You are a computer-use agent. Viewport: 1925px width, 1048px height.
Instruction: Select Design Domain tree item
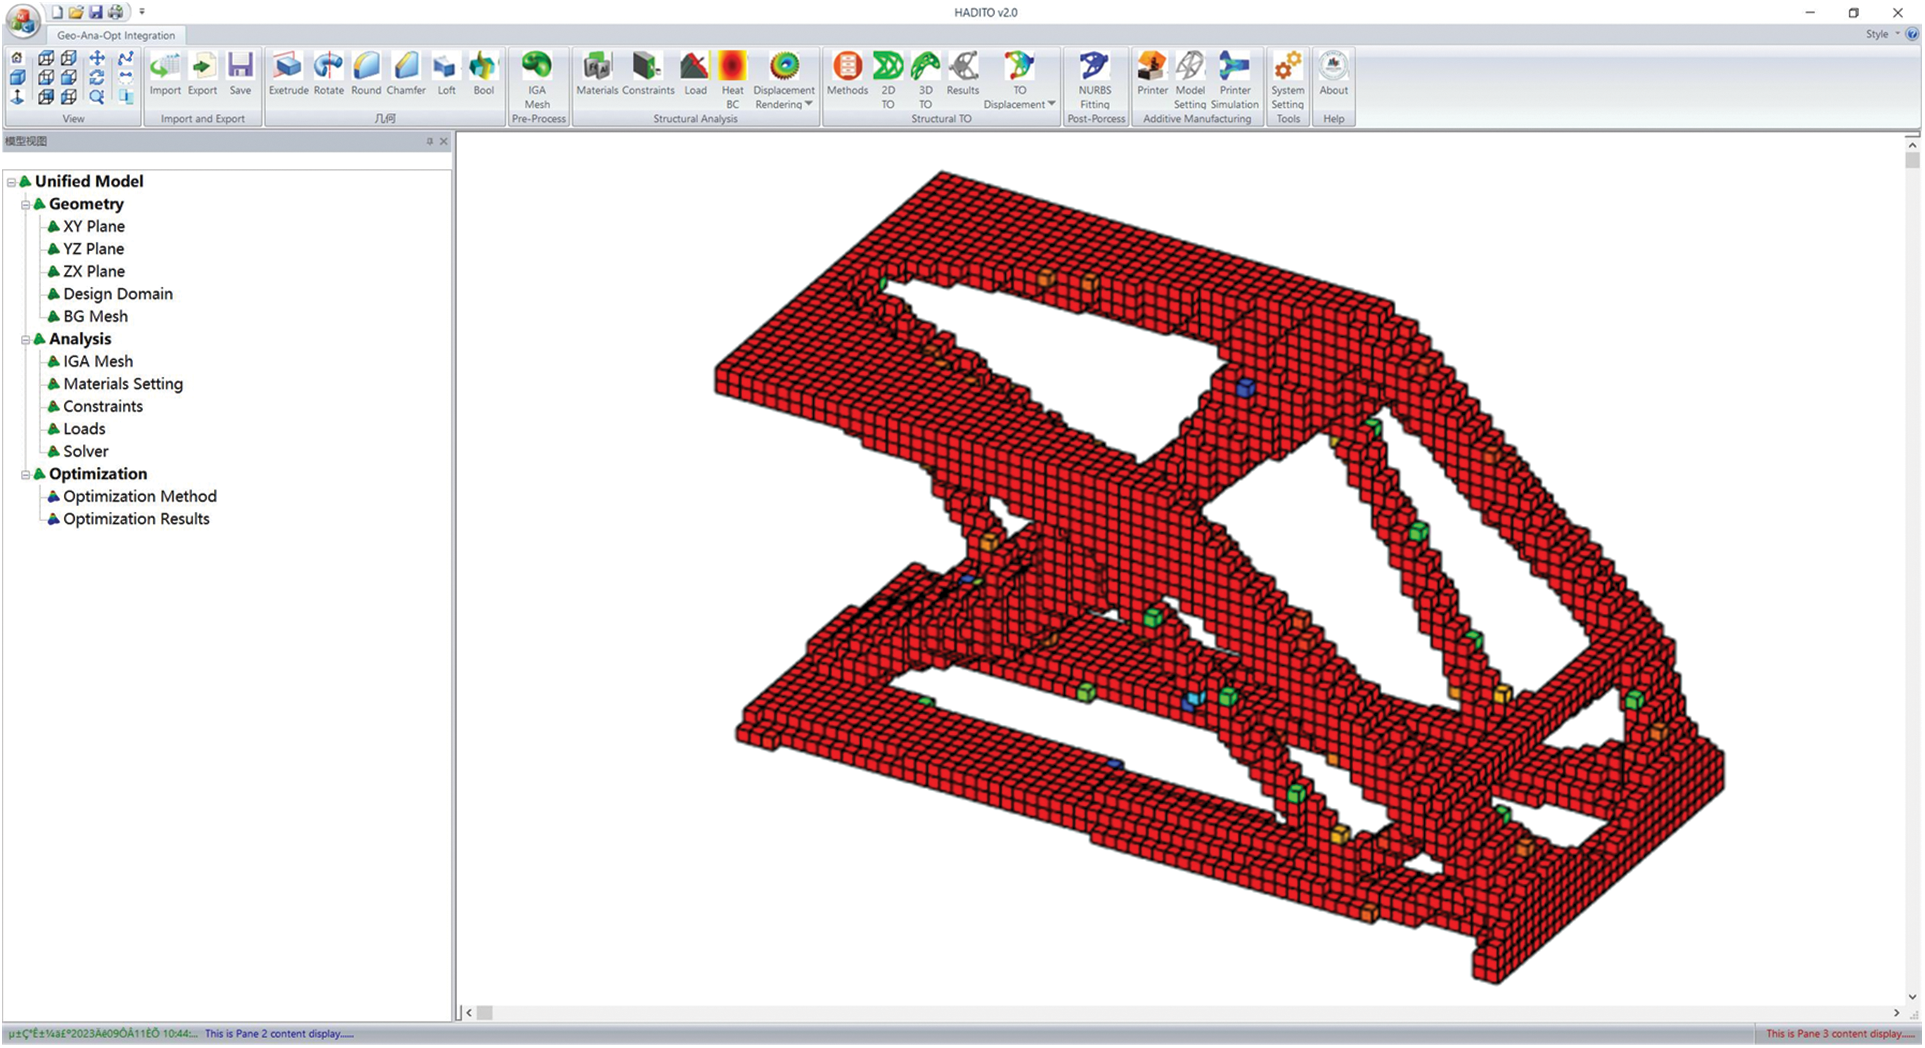coord(118,294)
